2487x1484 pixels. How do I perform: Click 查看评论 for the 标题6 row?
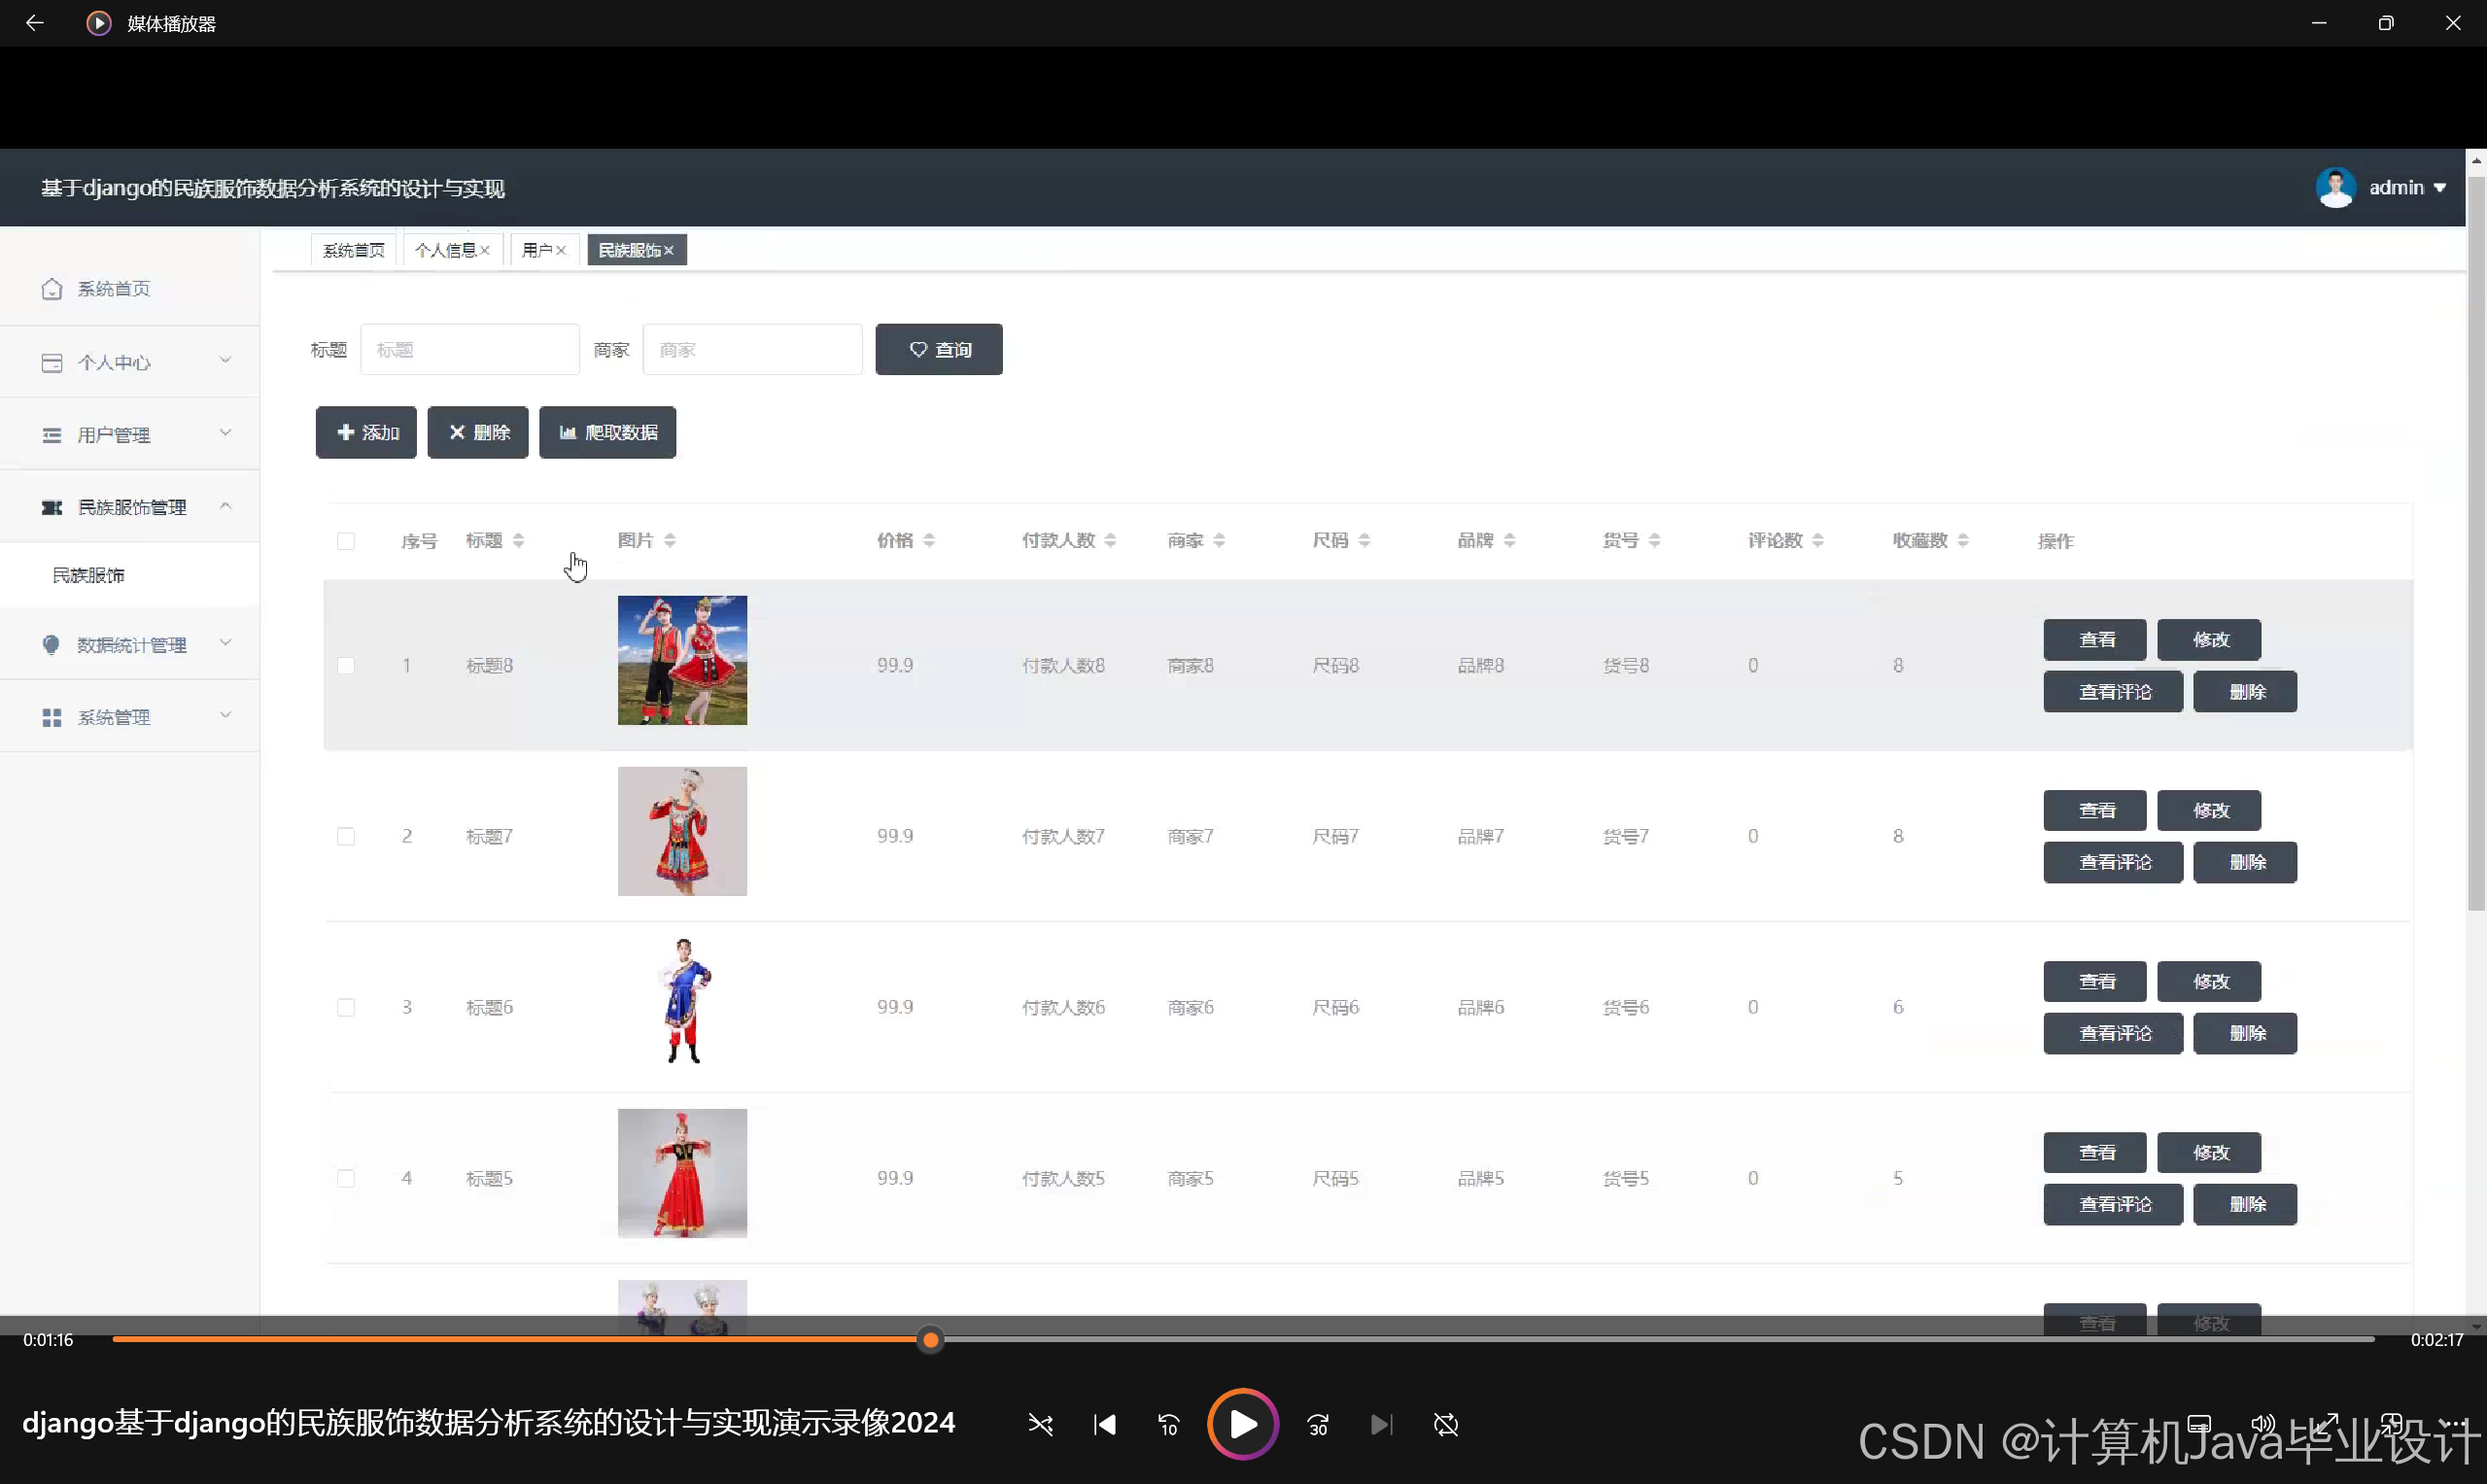(x=2113, y=1033)
